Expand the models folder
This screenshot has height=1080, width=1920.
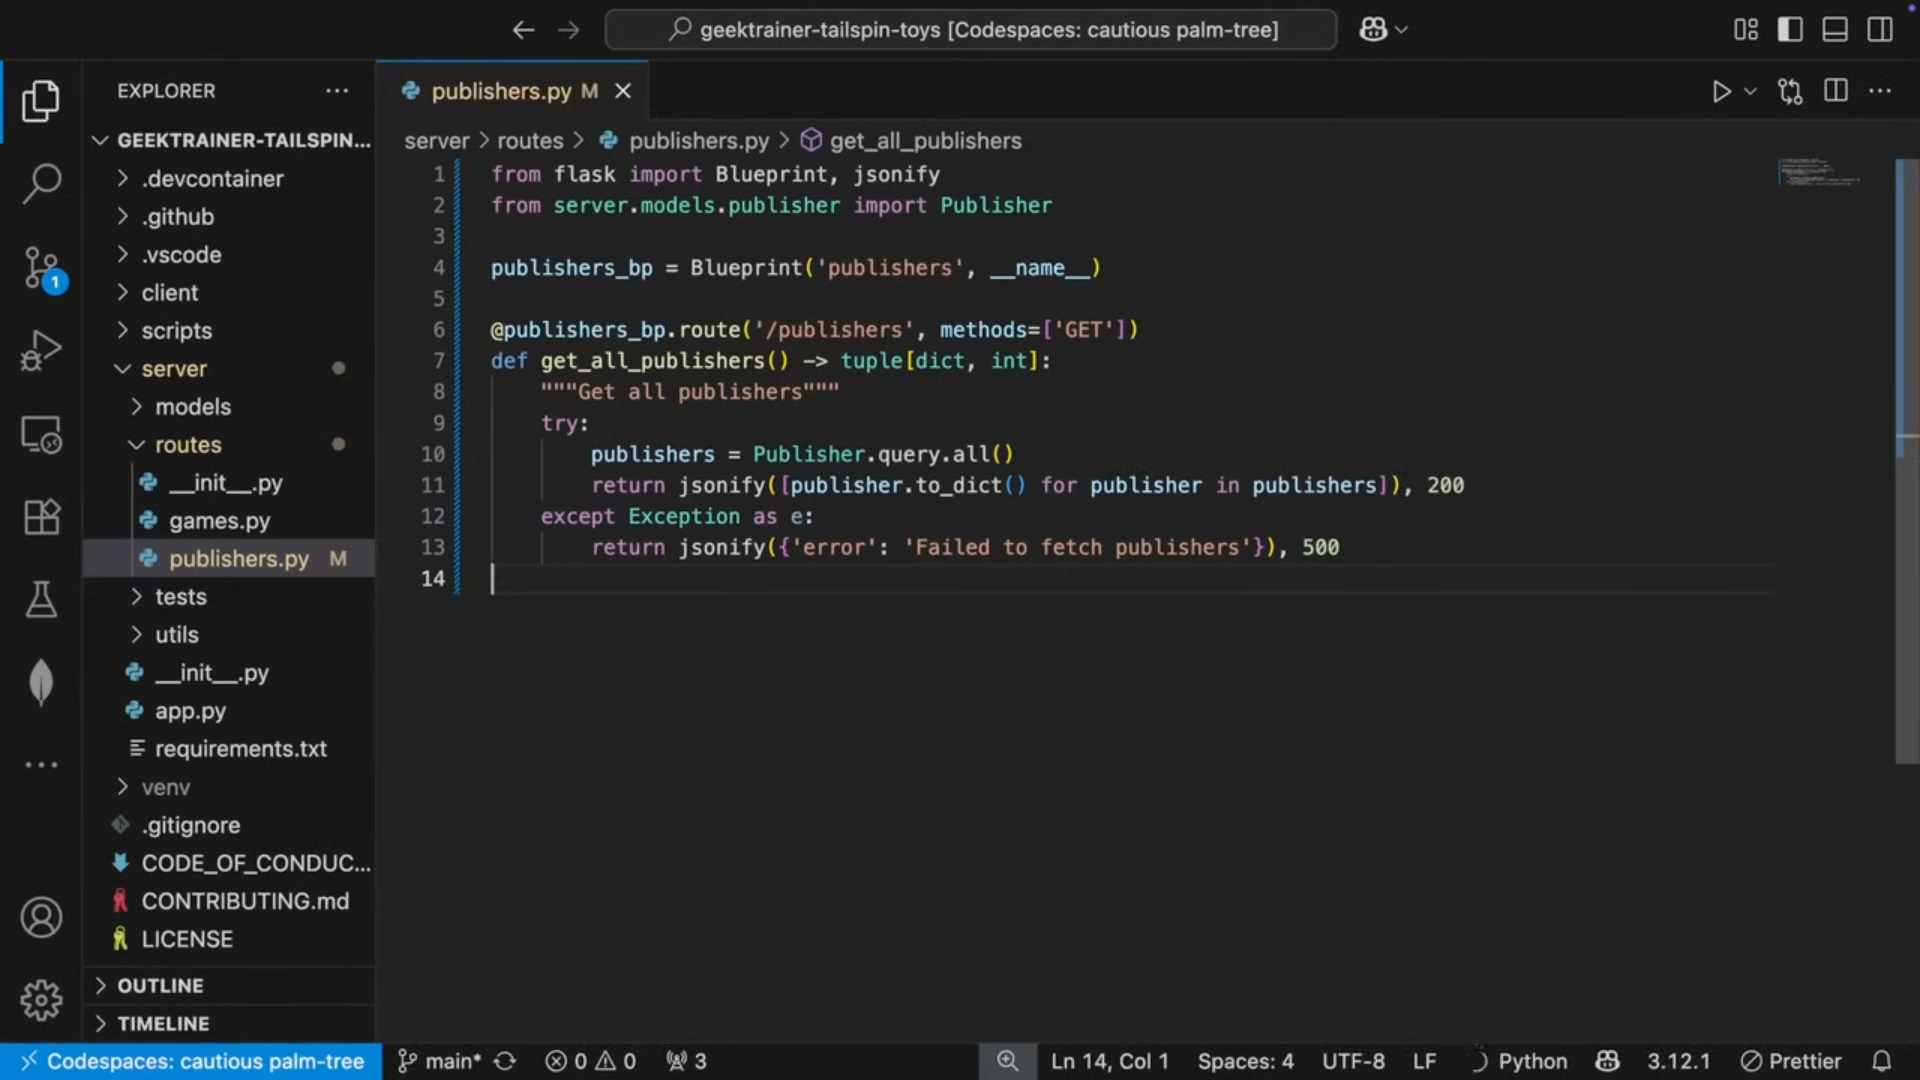(x=192, y=407)
